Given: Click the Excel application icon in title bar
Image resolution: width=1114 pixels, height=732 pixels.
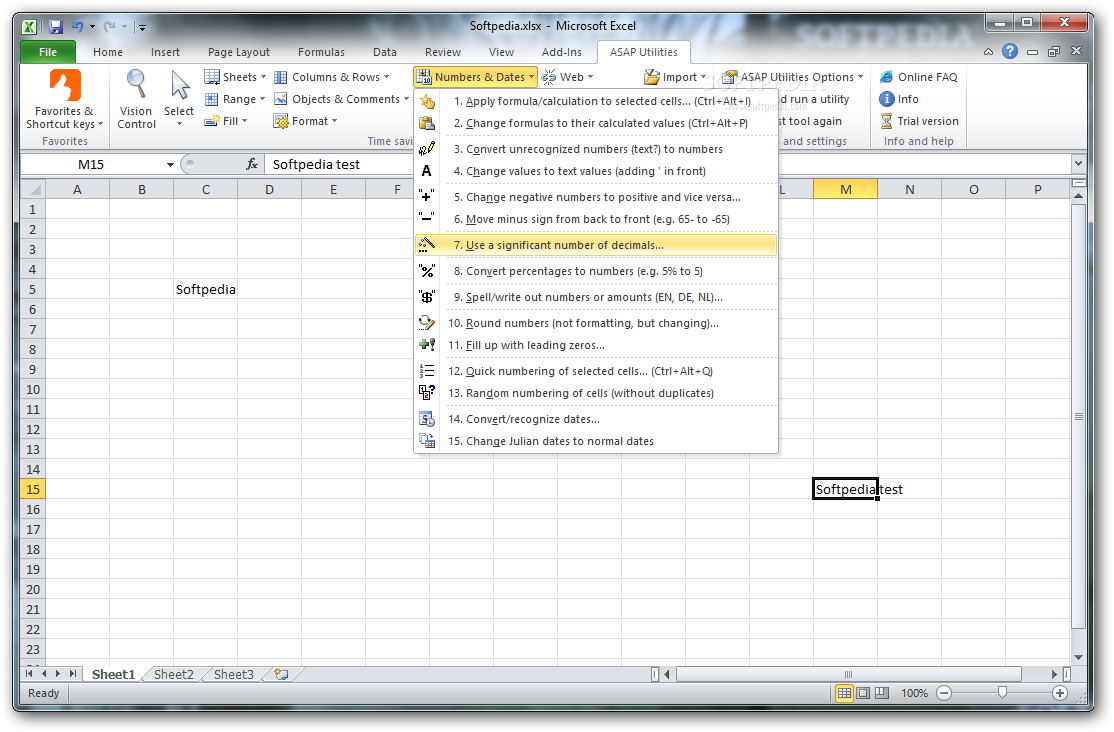Looking at the screenshot, I should [29, 27].
